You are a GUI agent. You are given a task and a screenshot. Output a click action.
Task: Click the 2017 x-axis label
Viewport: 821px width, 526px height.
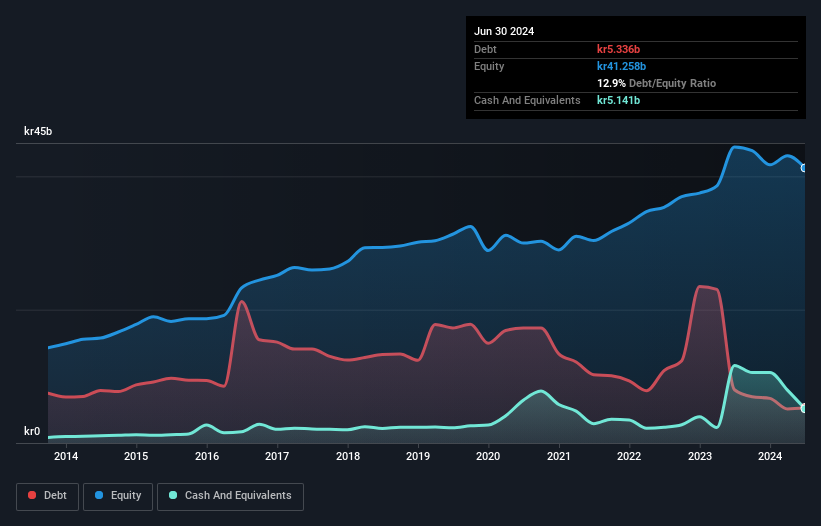(277, 456)
